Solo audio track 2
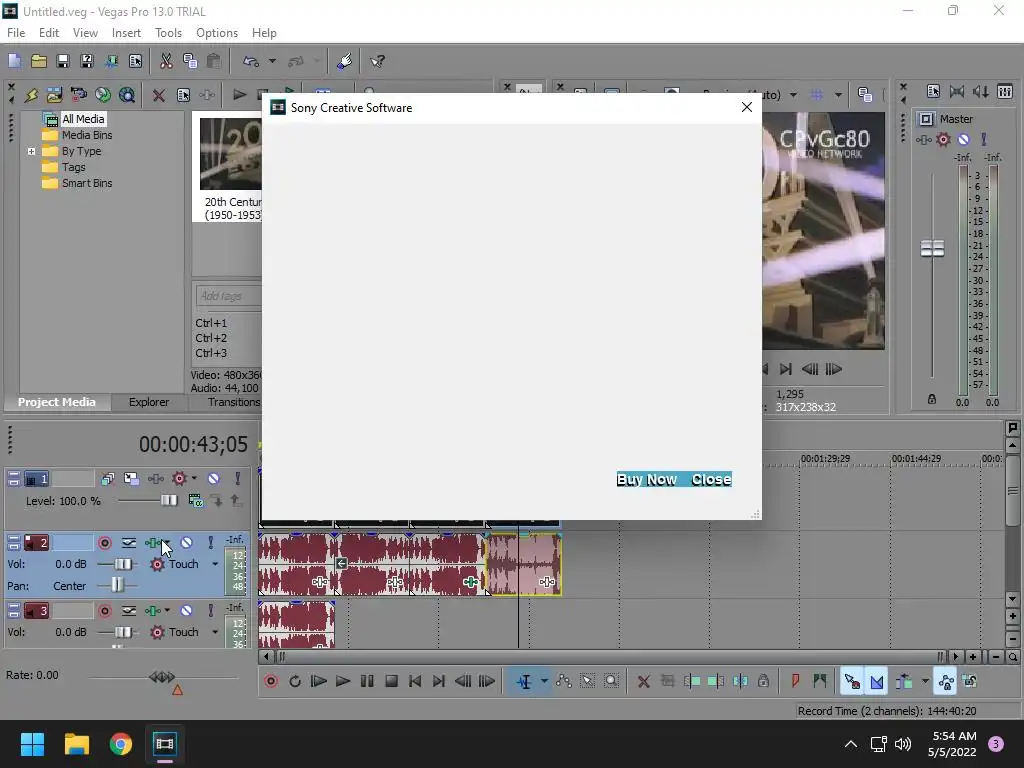 (x=210, y=543)
